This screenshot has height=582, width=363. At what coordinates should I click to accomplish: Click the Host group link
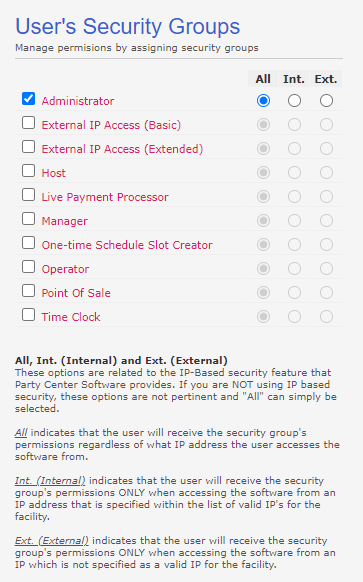[53, 173]
